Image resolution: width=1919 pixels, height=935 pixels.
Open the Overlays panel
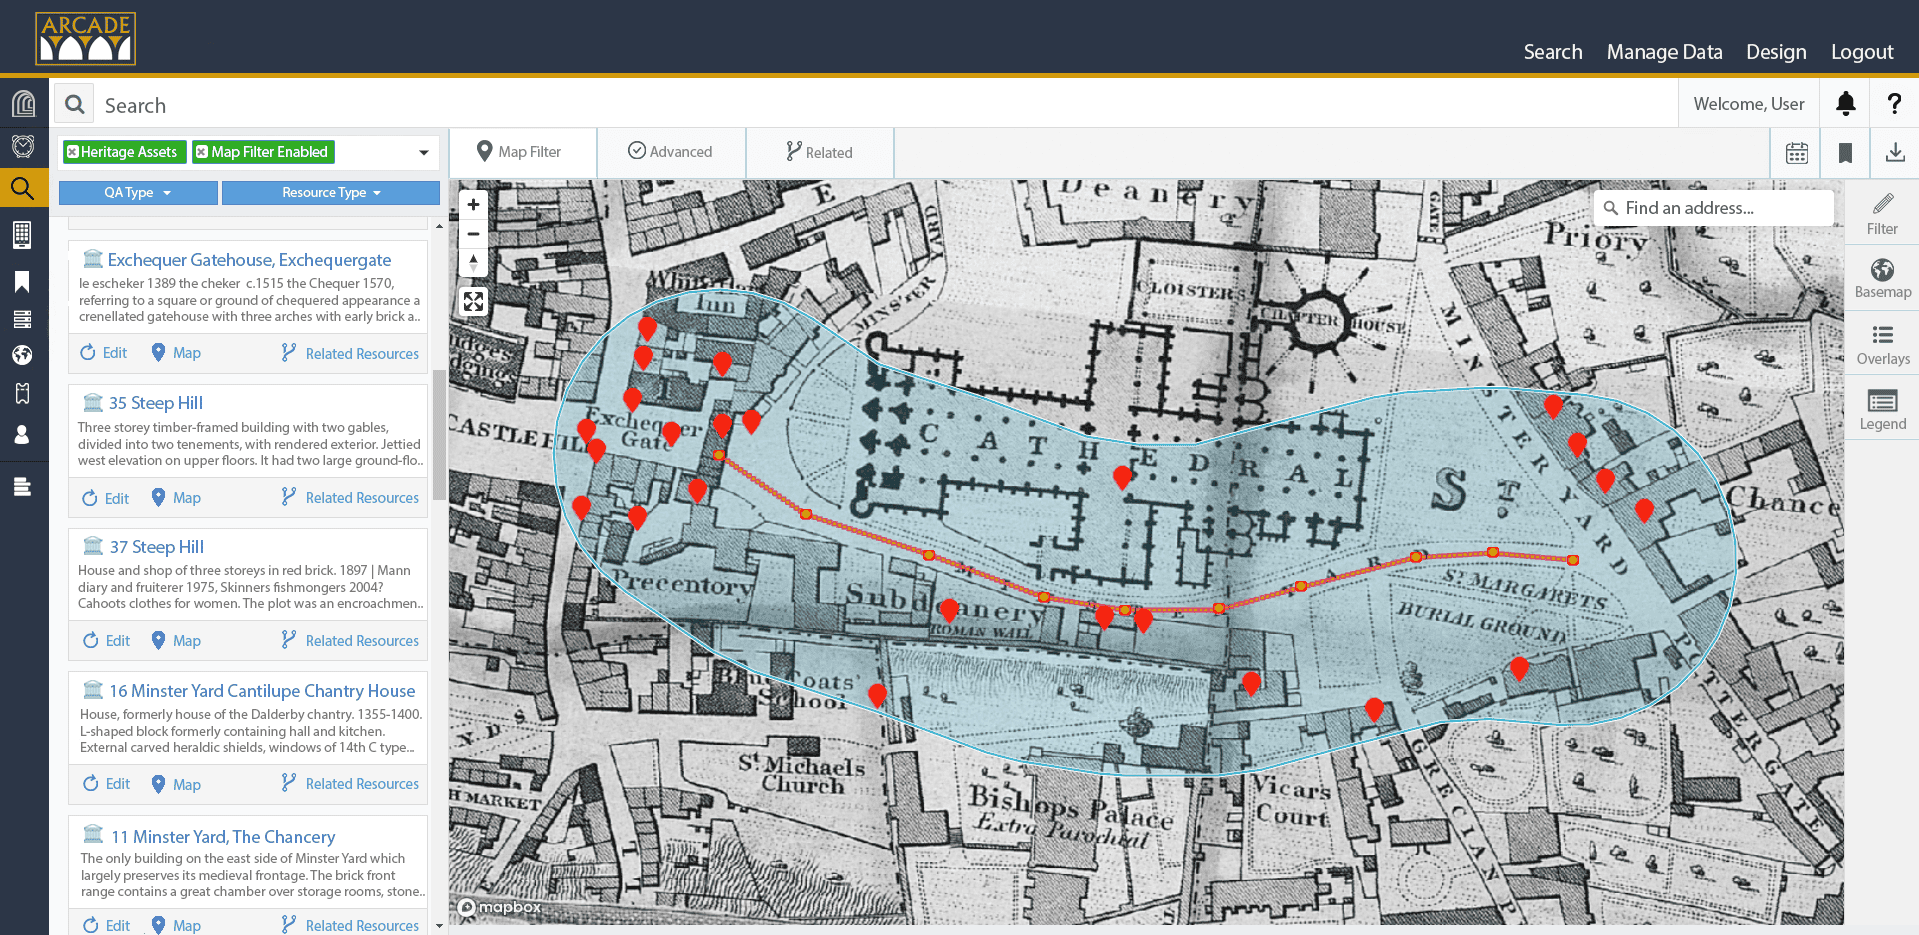point(1882,344)
